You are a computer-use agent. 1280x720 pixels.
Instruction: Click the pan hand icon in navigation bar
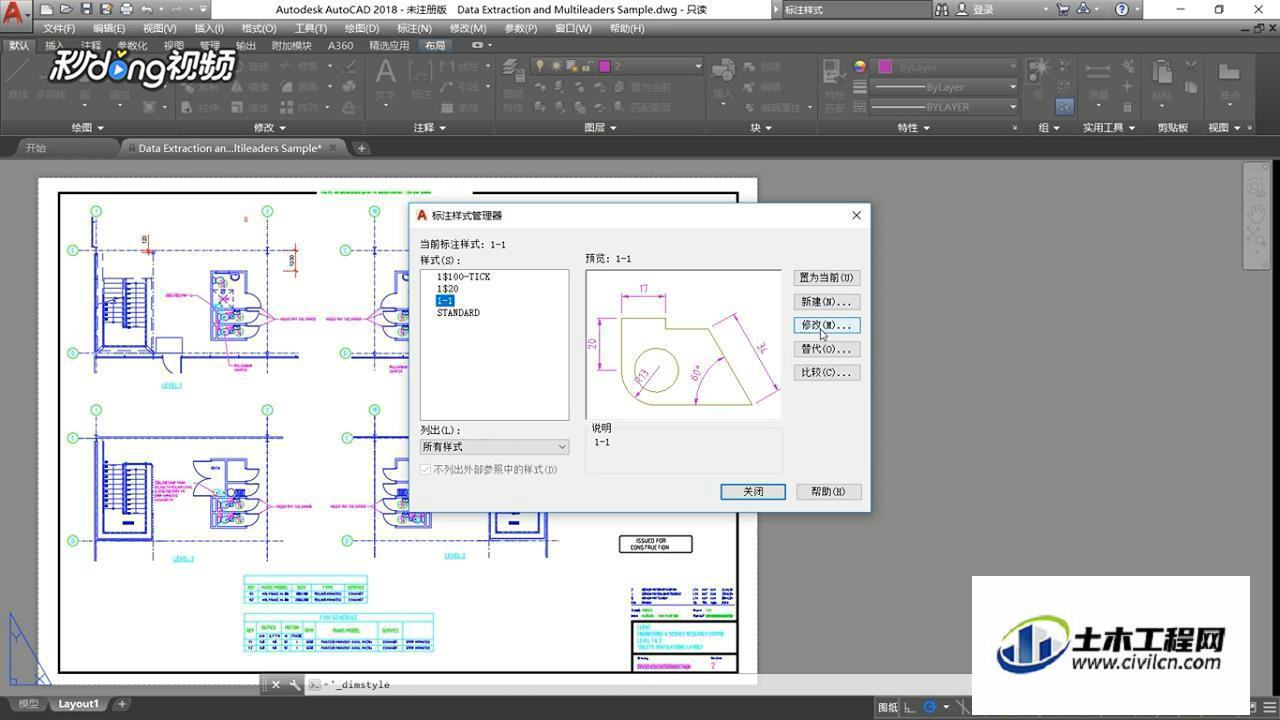click(1256, 212)
